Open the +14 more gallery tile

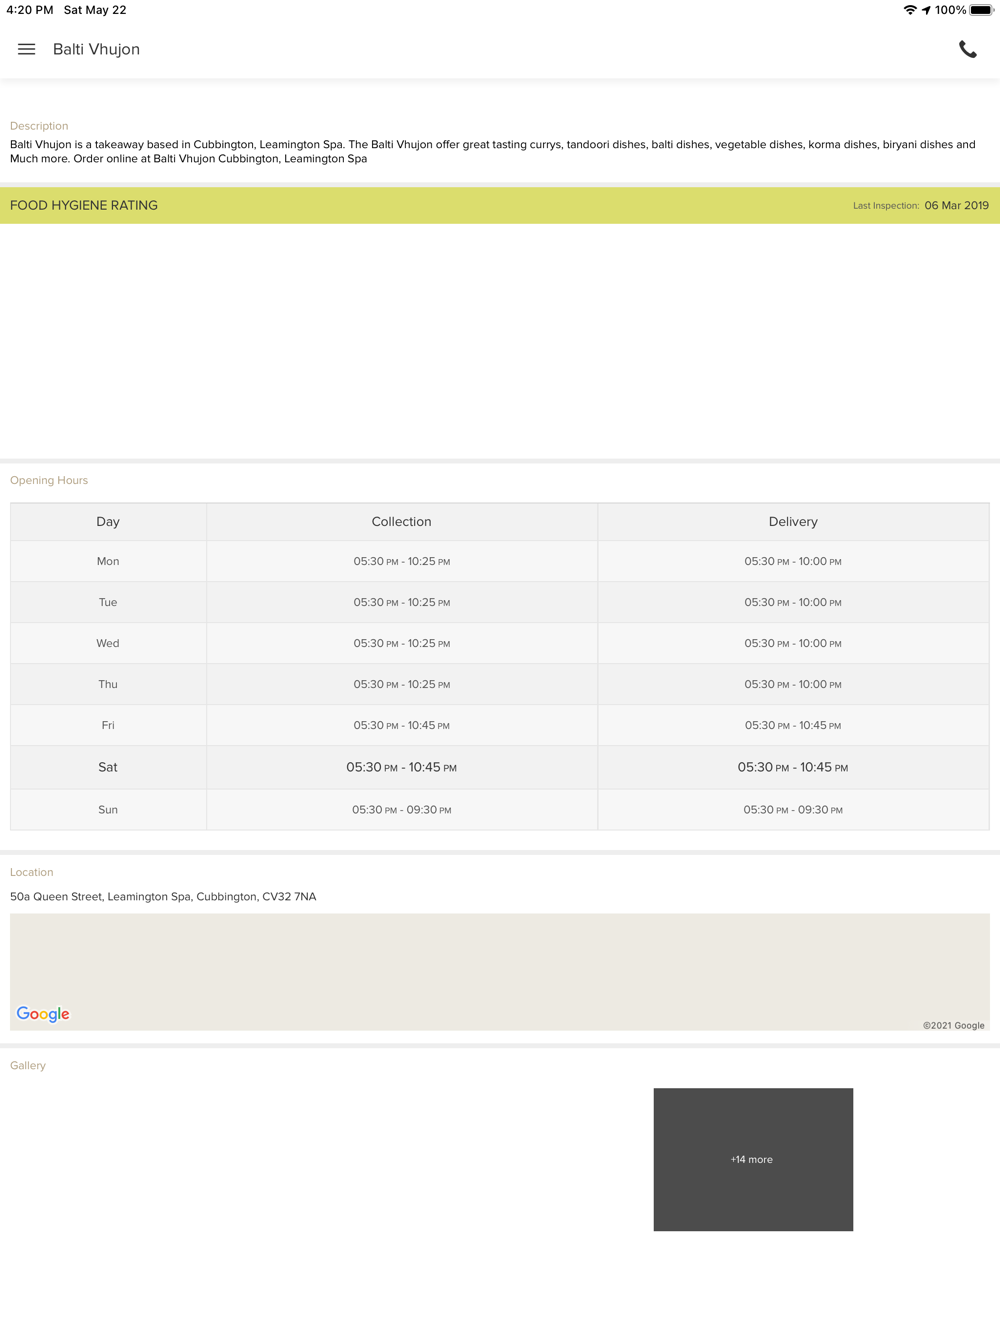coord(753,1160)
